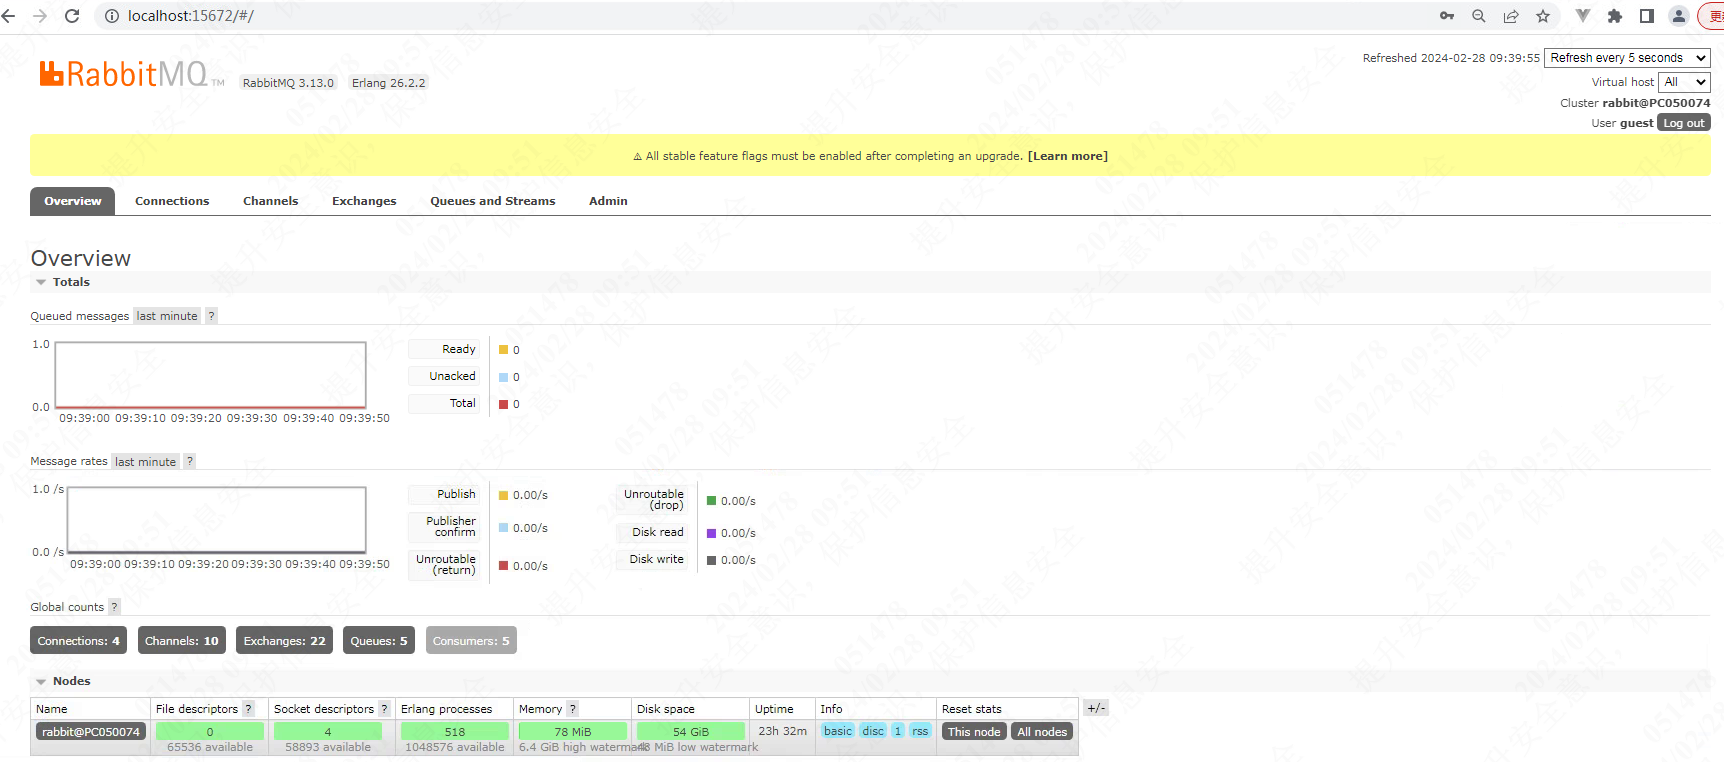Screen dimensions: 1724x762
Task: Click the V-shaped extension icon
Action: coord(1582,16)
